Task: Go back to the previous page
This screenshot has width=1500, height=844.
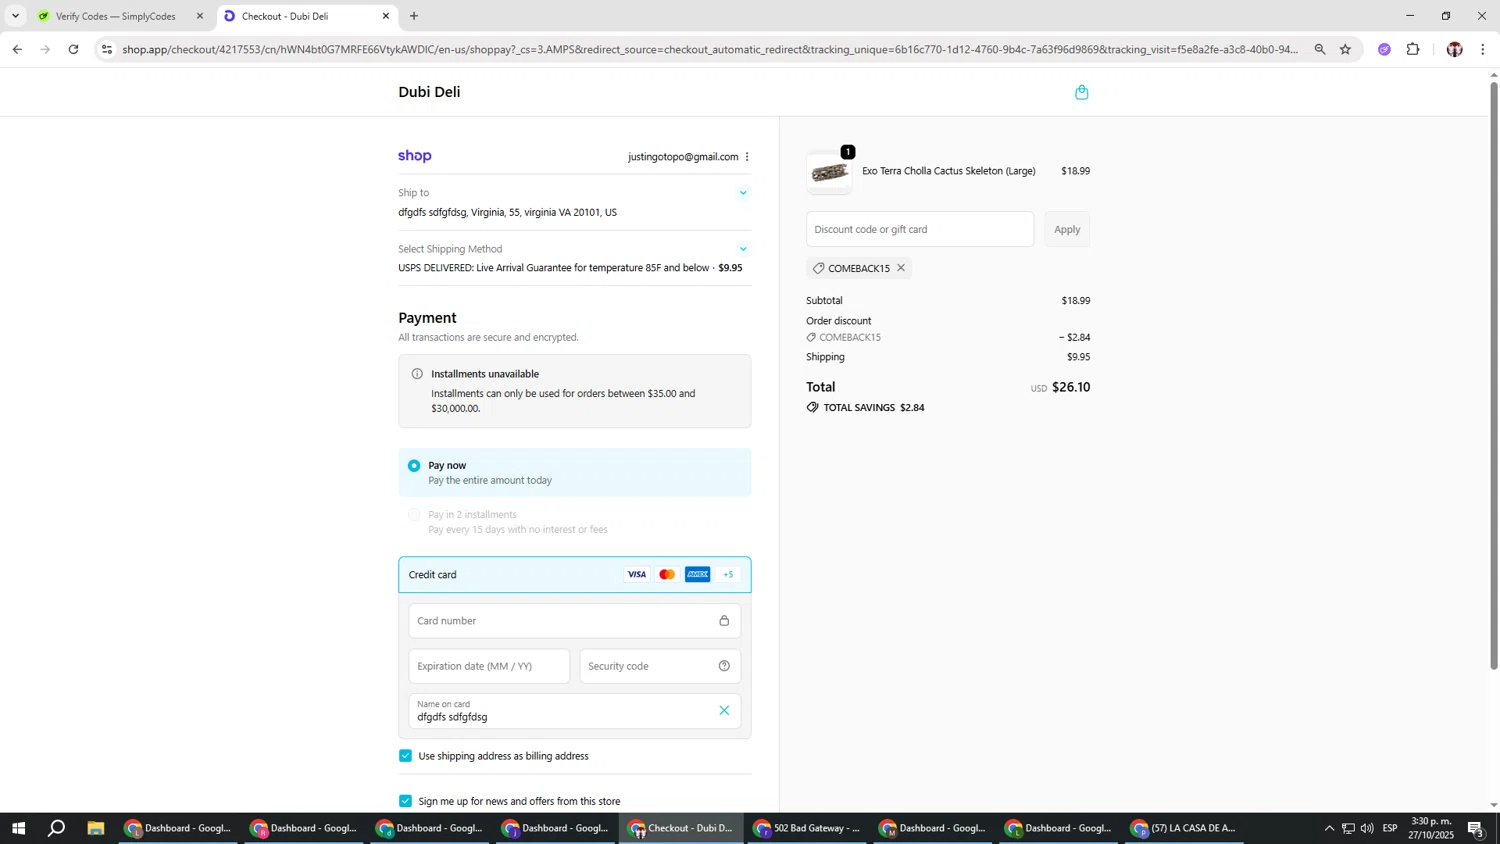Action: pyautogui.click(x=17, y=49)
